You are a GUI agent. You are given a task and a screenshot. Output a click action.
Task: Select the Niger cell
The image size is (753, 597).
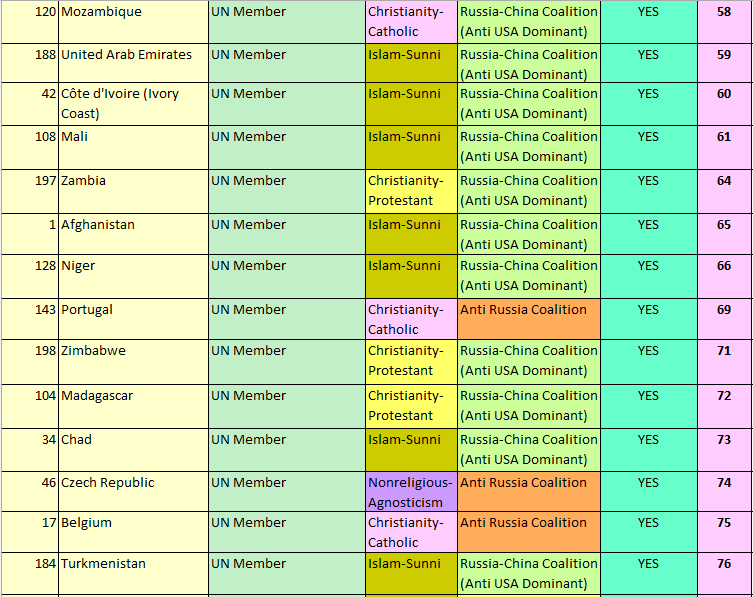[x=134, y=277]
